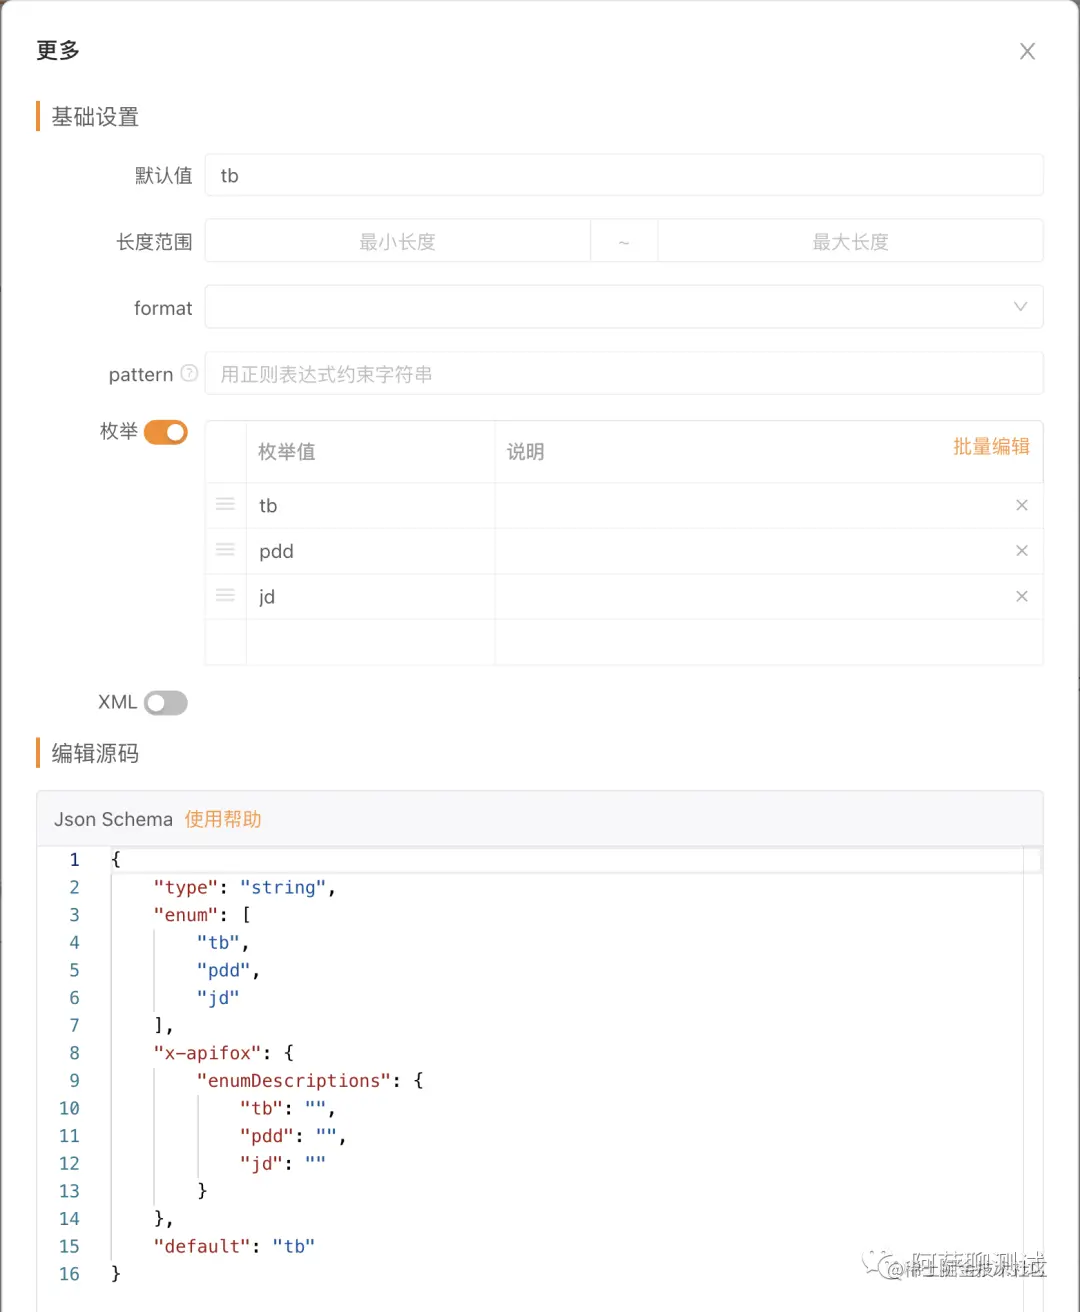Select the Json Schema section header
Viewport: 1080px width, 1312px height.
[112, 819]
